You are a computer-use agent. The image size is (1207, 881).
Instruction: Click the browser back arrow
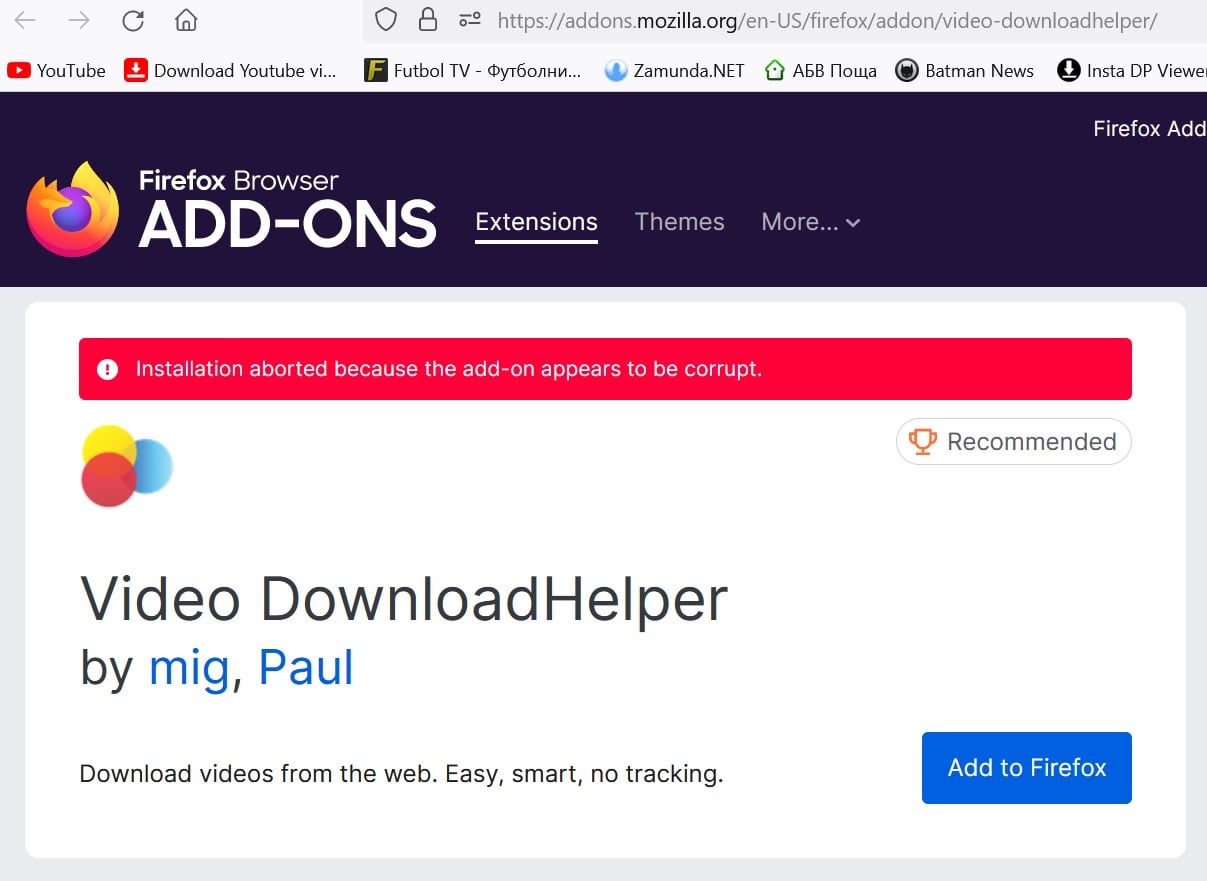coord(25,20)
